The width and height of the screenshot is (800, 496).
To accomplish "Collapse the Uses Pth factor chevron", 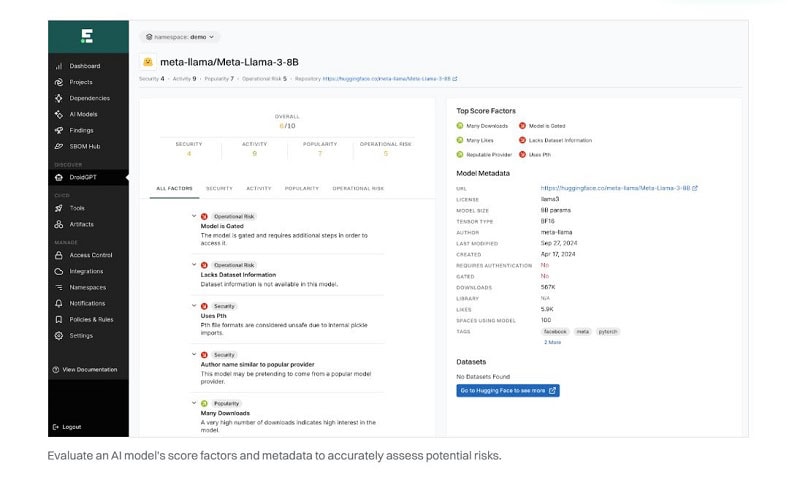I will click(194, 306).
